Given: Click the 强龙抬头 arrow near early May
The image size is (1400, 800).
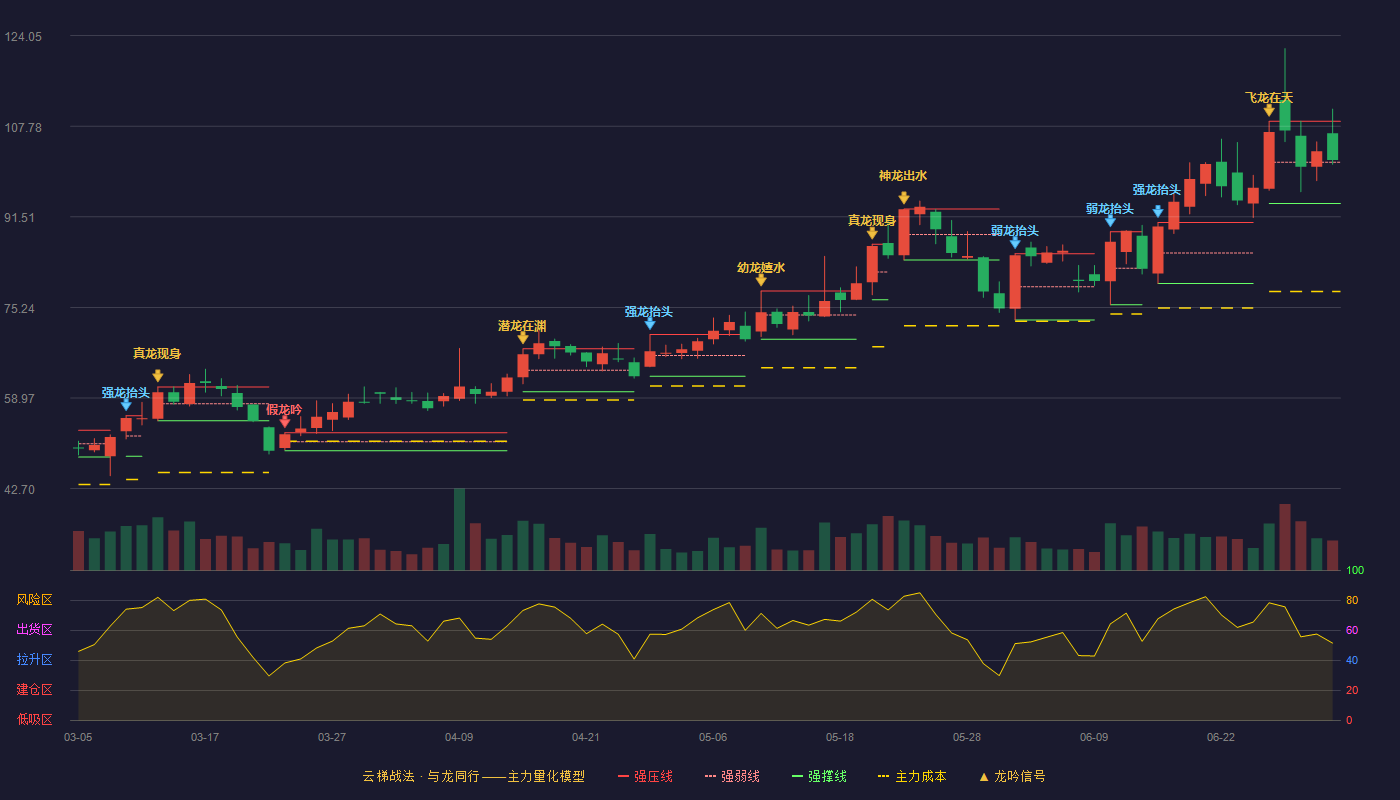Looking at the screenshot, I should pyautogui.click(x=650, y=323).
